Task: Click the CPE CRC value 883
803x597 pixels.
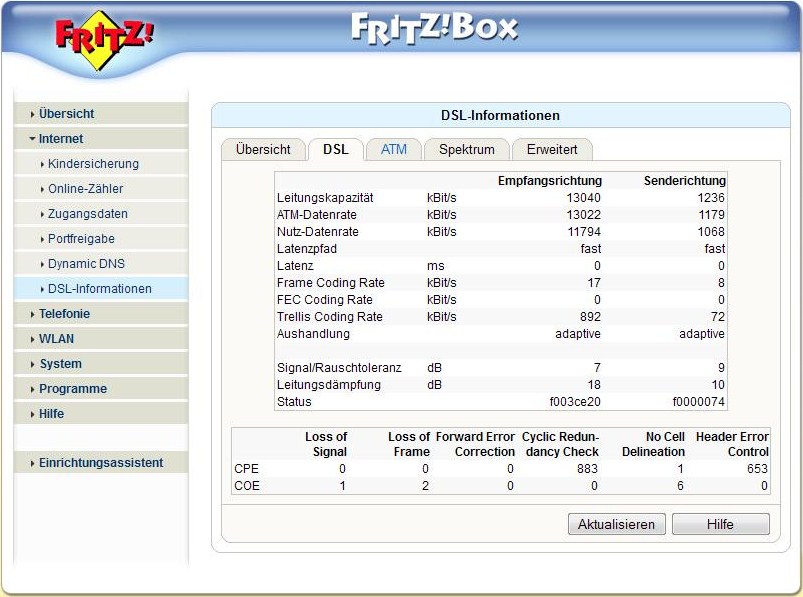Action: coord(587,468)
